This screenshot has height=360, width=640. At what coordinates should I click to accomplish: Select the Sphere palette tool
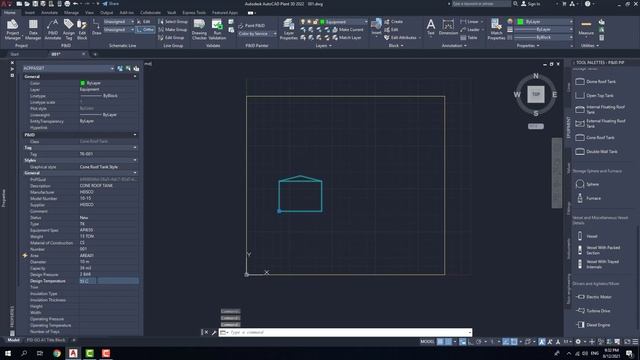(x=587, y=184)
